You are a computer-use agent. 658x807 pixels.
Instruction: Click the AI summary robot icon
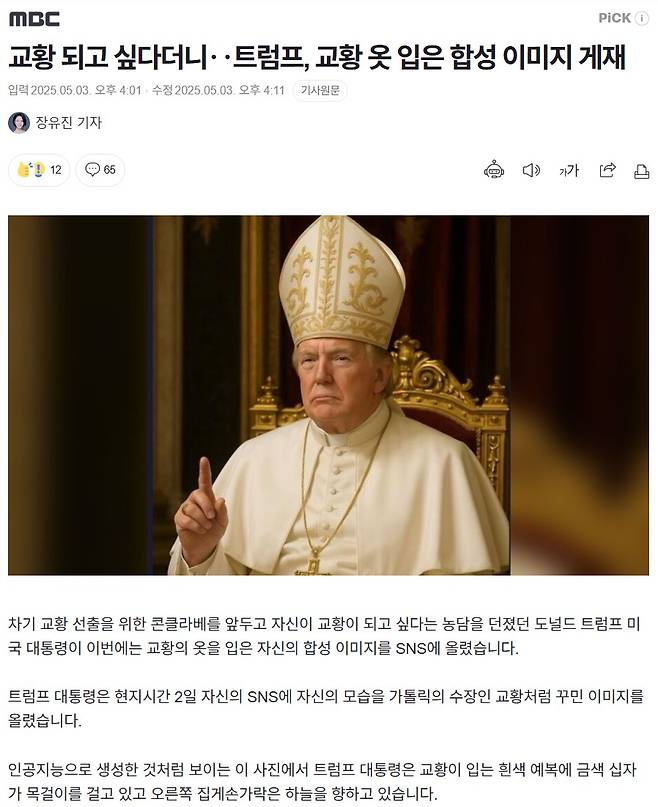(494, 170)
